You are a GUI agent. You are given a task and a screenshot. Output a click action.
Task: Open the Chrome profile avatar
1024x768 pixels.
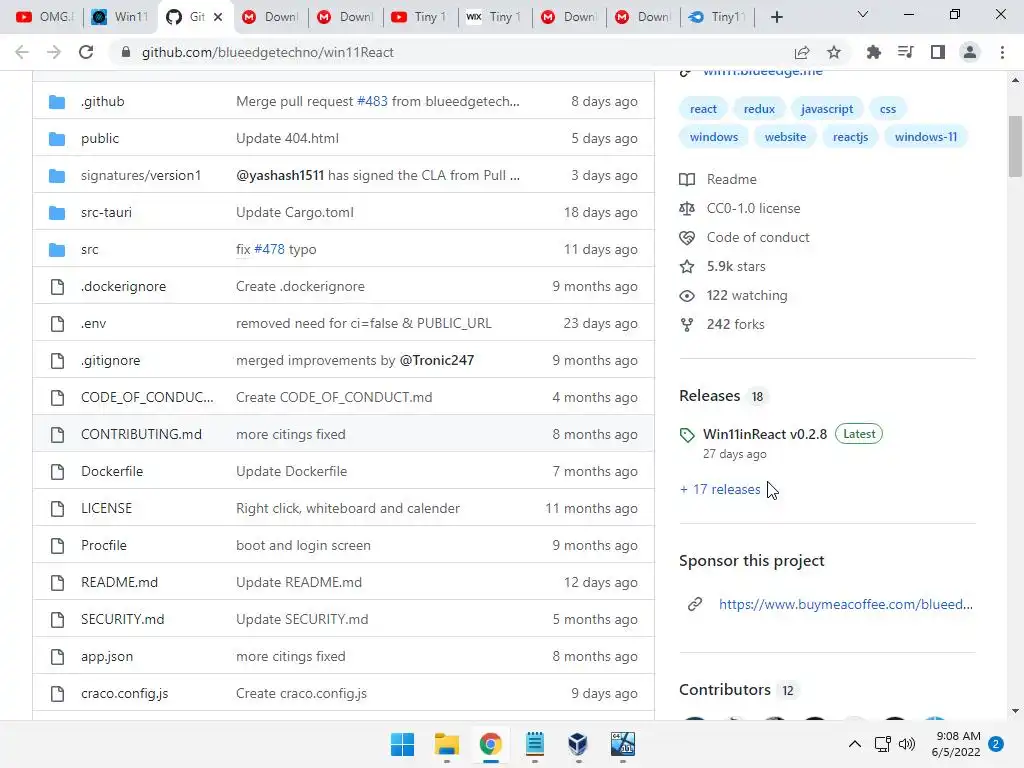[x=970, y=52]
